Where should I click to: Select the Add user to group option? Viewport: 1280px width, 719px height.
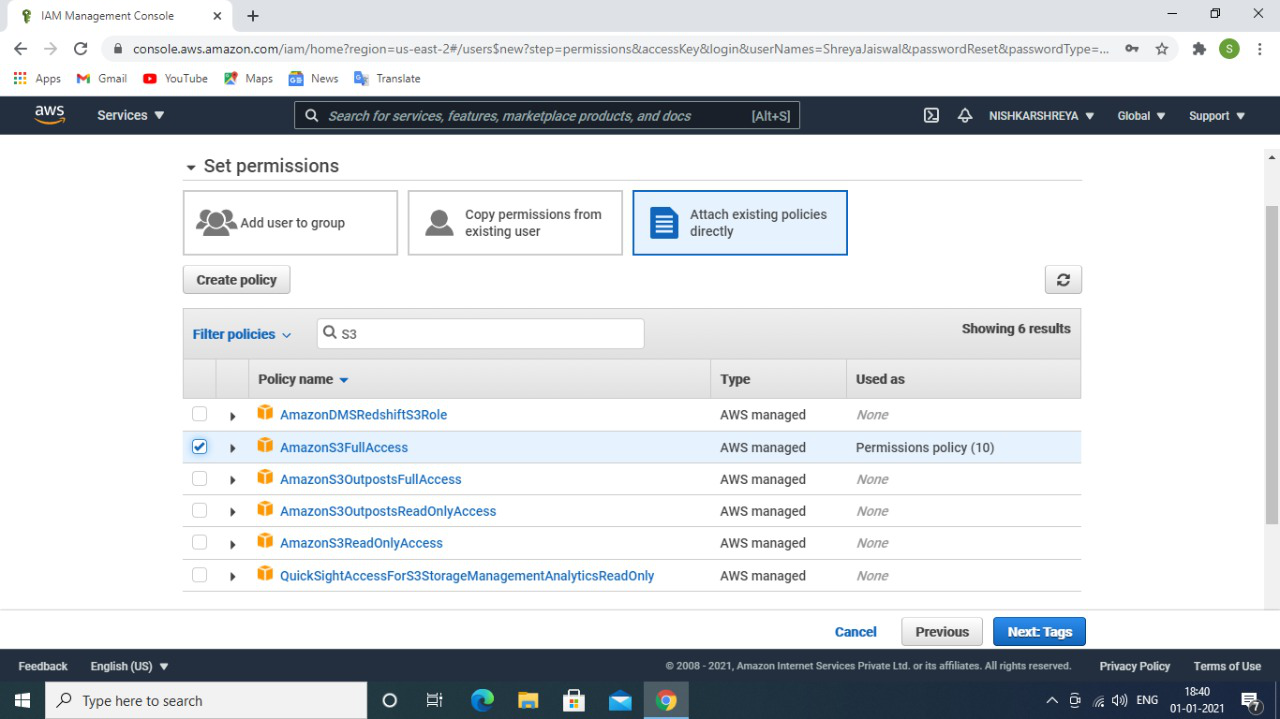pos(290,223)
